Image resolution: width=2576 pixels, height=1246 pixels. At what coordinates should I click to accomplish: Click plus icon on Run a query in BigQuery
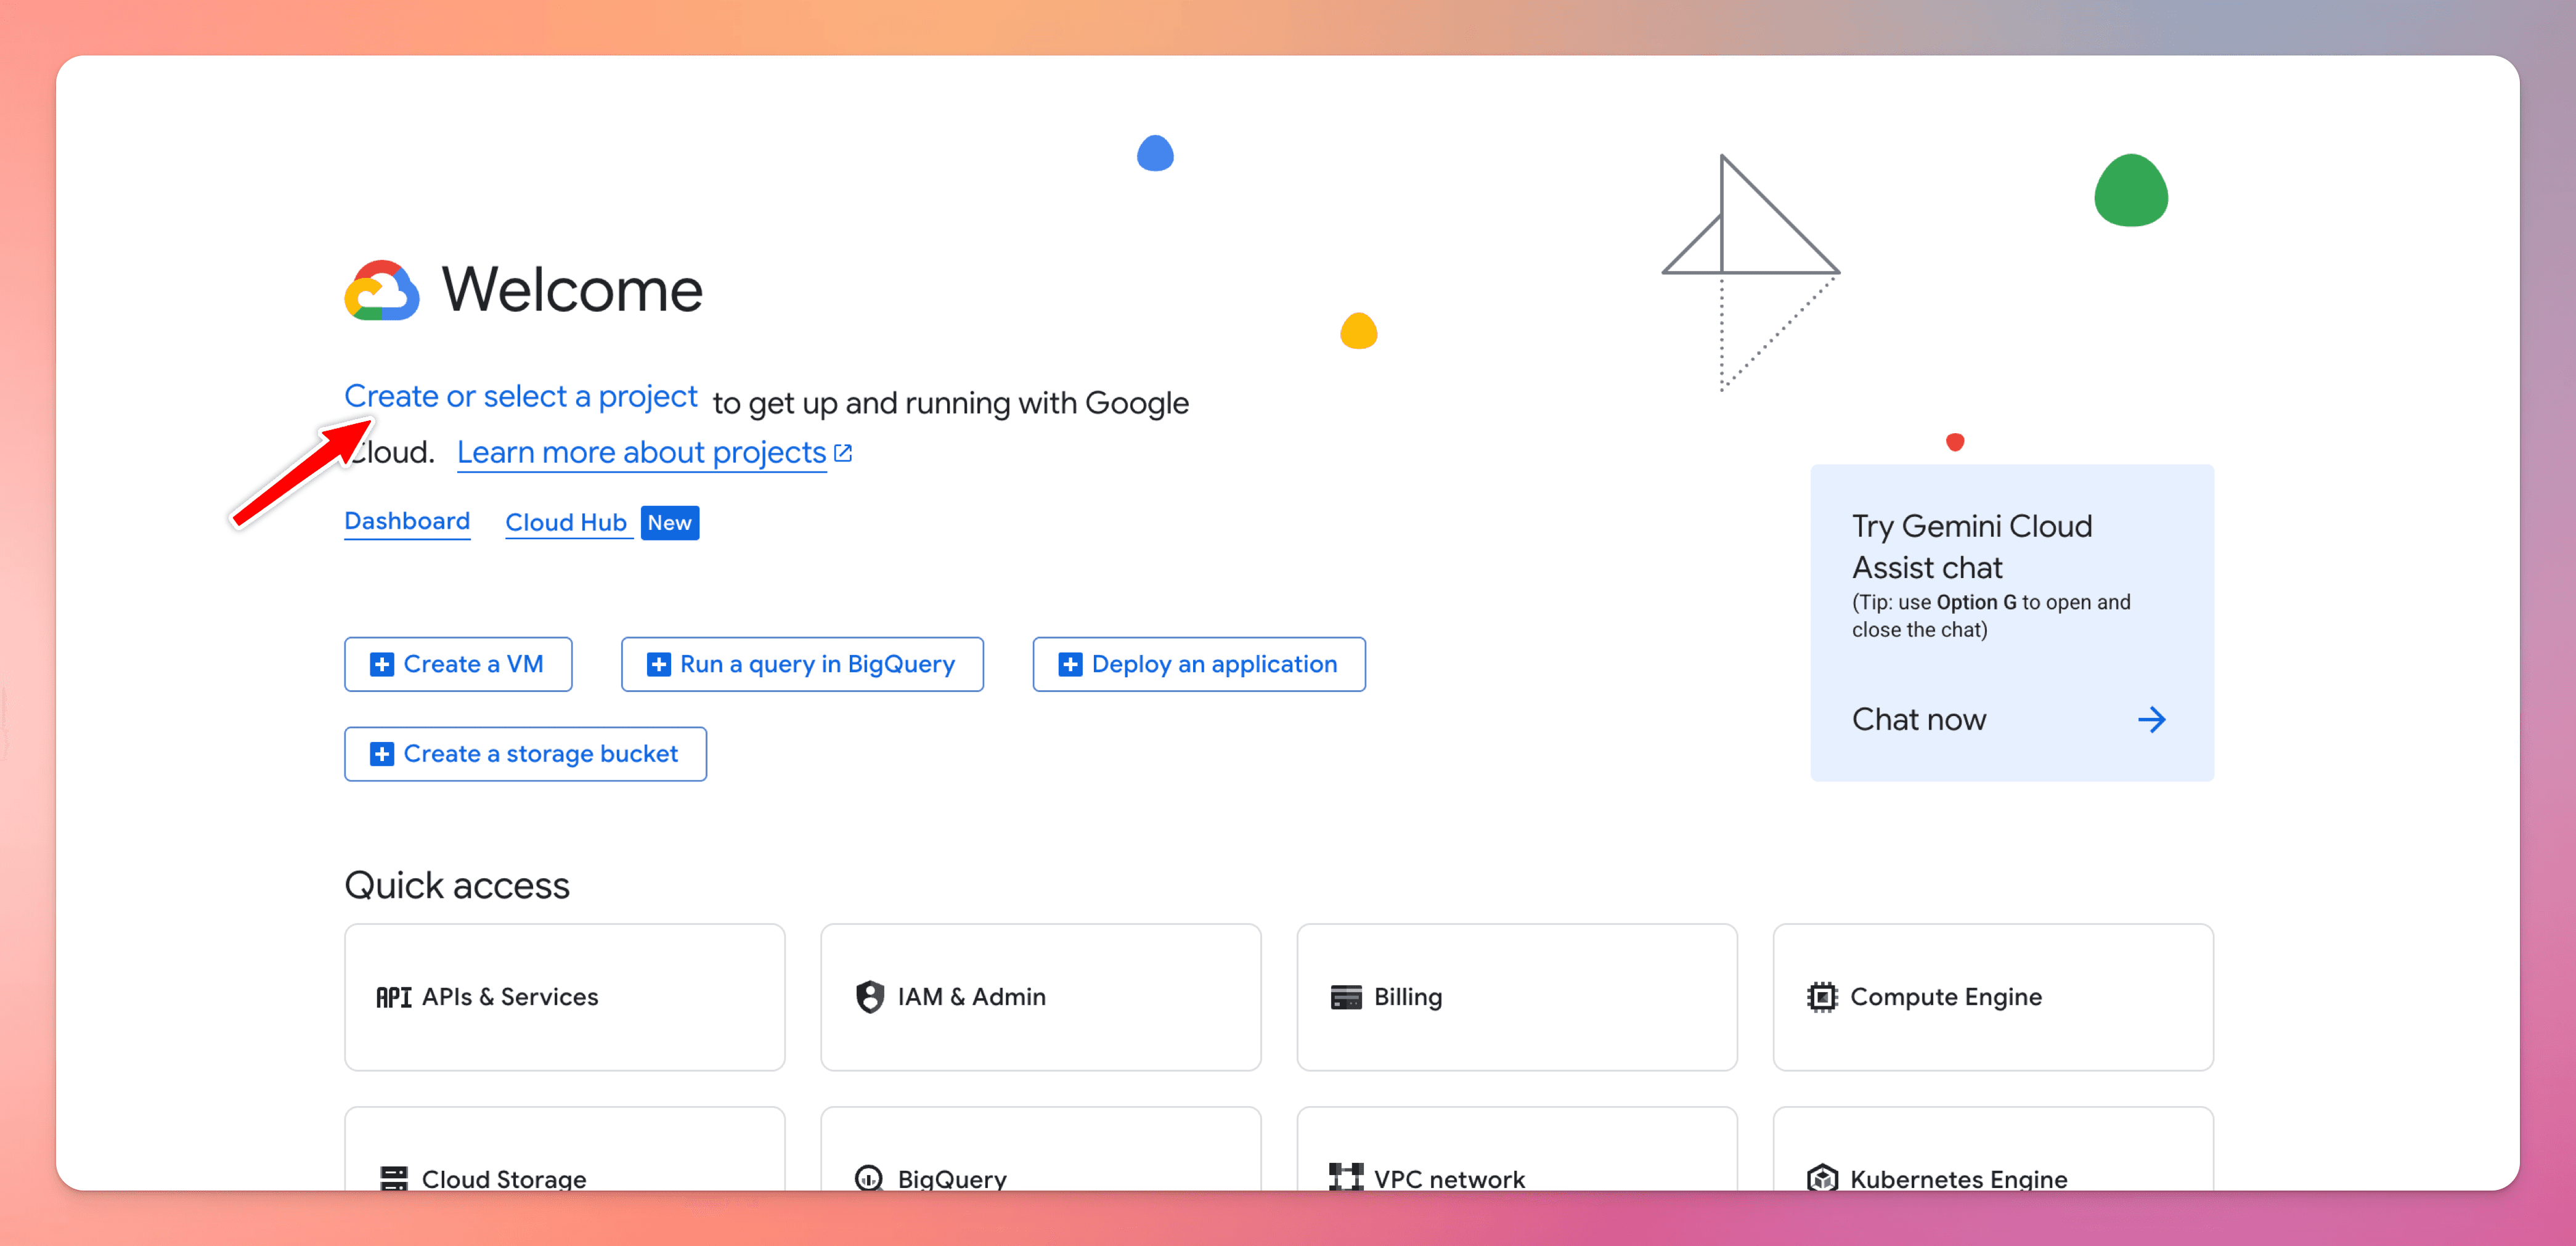pyautogui.click(x=659, y=664)
